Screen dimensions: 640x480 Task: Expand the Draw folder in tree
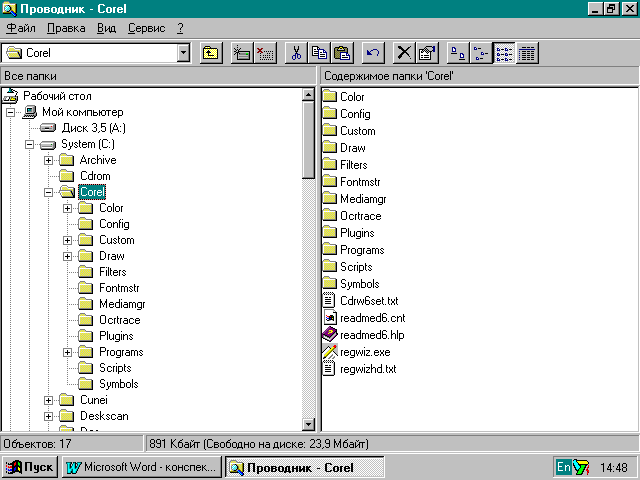[x=67, y=256]
